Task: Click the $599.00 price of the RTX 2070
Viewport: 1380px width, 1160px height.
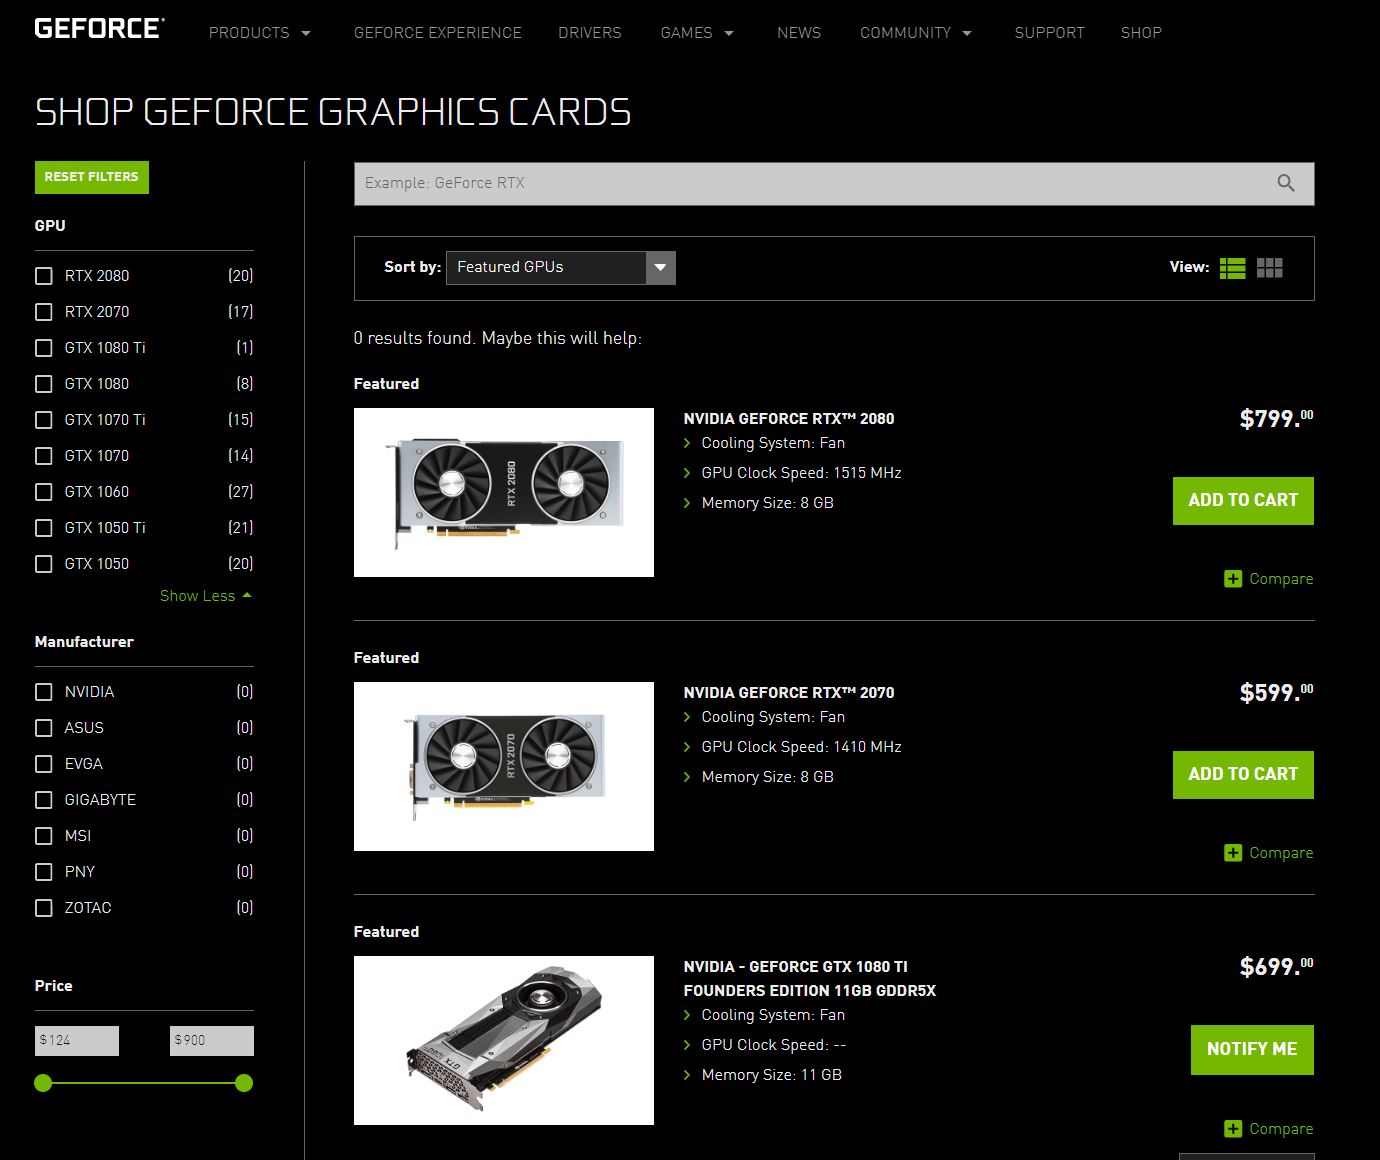Action: click(x=1277, y=692)
